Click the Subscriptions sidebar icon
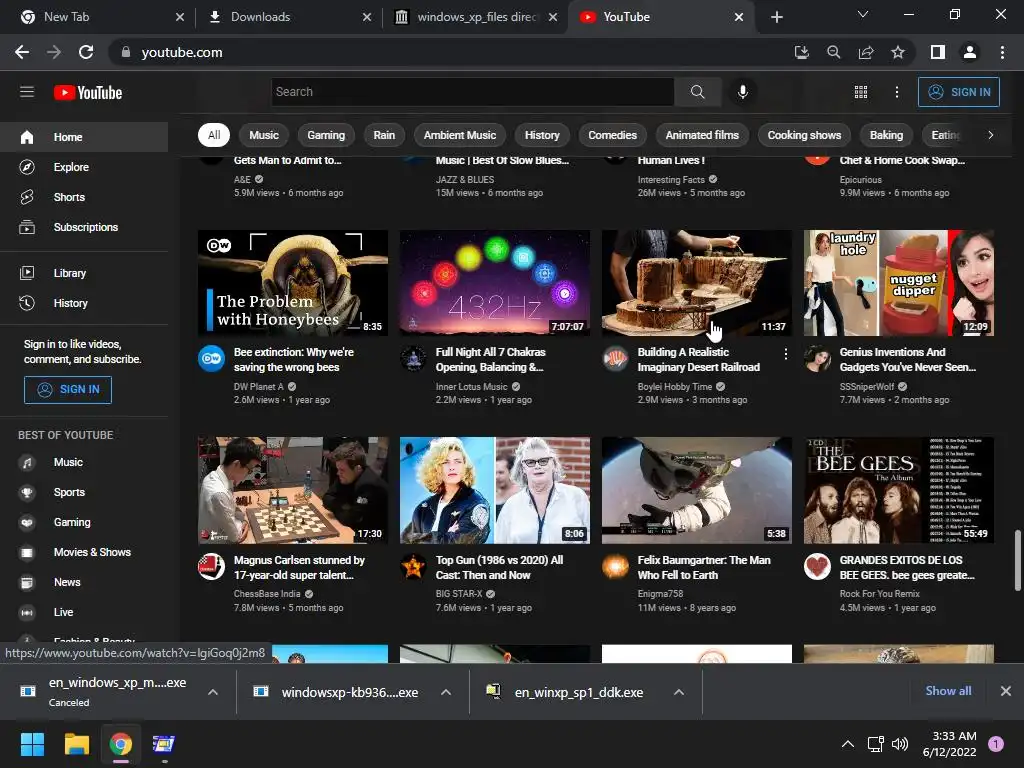The width and height of the screenshot is (1024, 768). coord(27,227)
